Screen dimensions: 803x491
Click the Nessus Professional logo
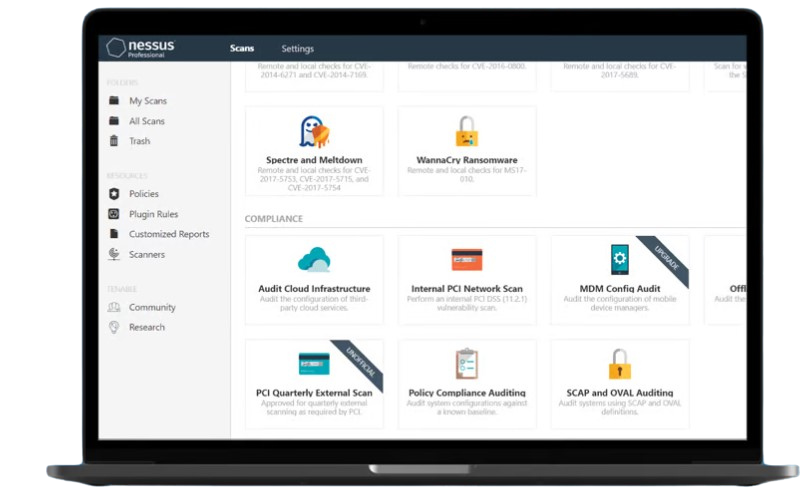pos(140,48)
